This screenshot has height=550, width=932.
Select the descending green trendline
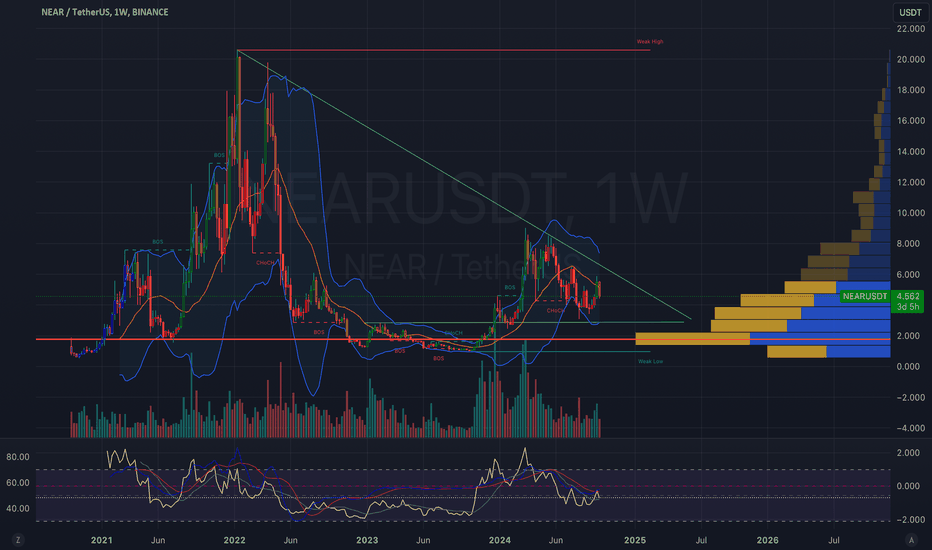[x=464, y=184]
